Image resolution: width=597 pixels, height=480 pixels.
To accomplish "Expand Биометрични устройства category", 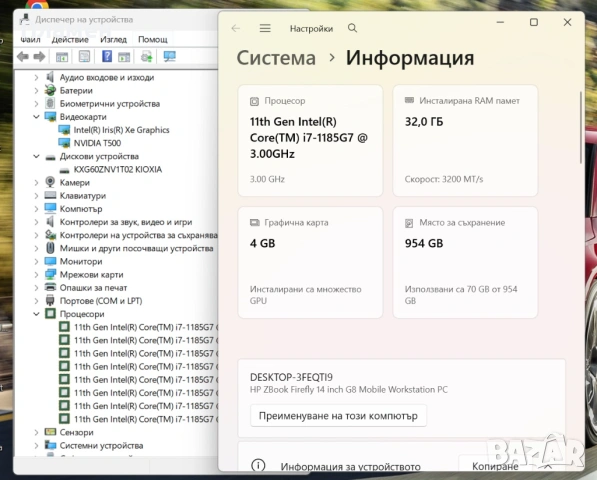I will pyautogui.click(x=36, y=104).
